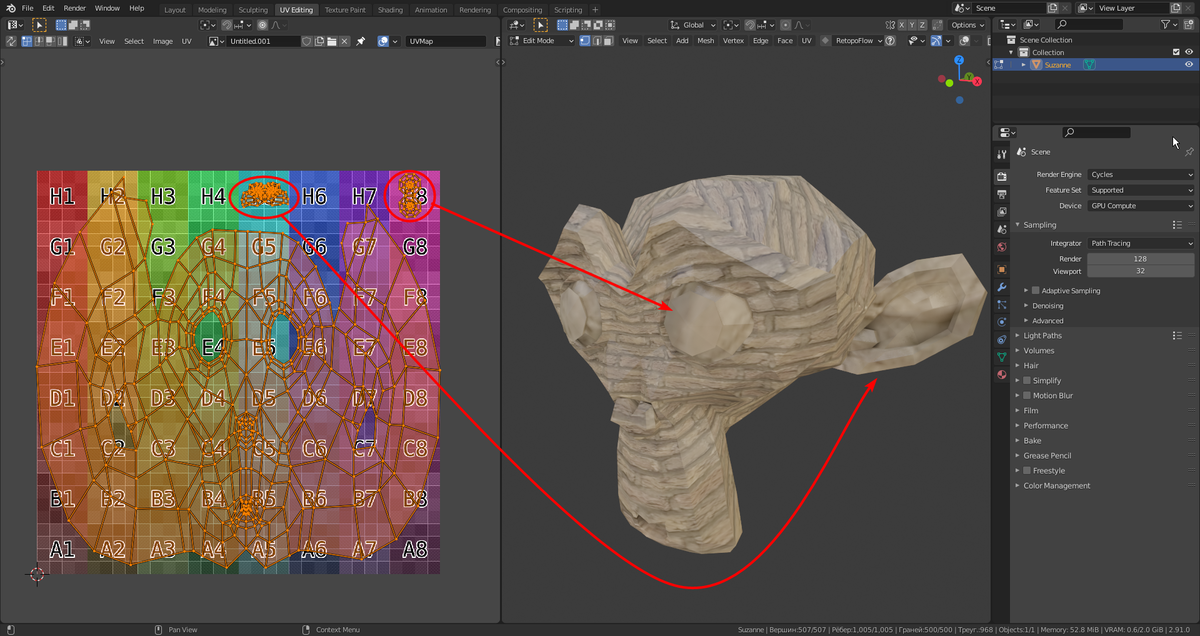Open Object properties orange square tab
Image resolution: width=1200 pixels, height=636 pixels.
point(1002,269)
